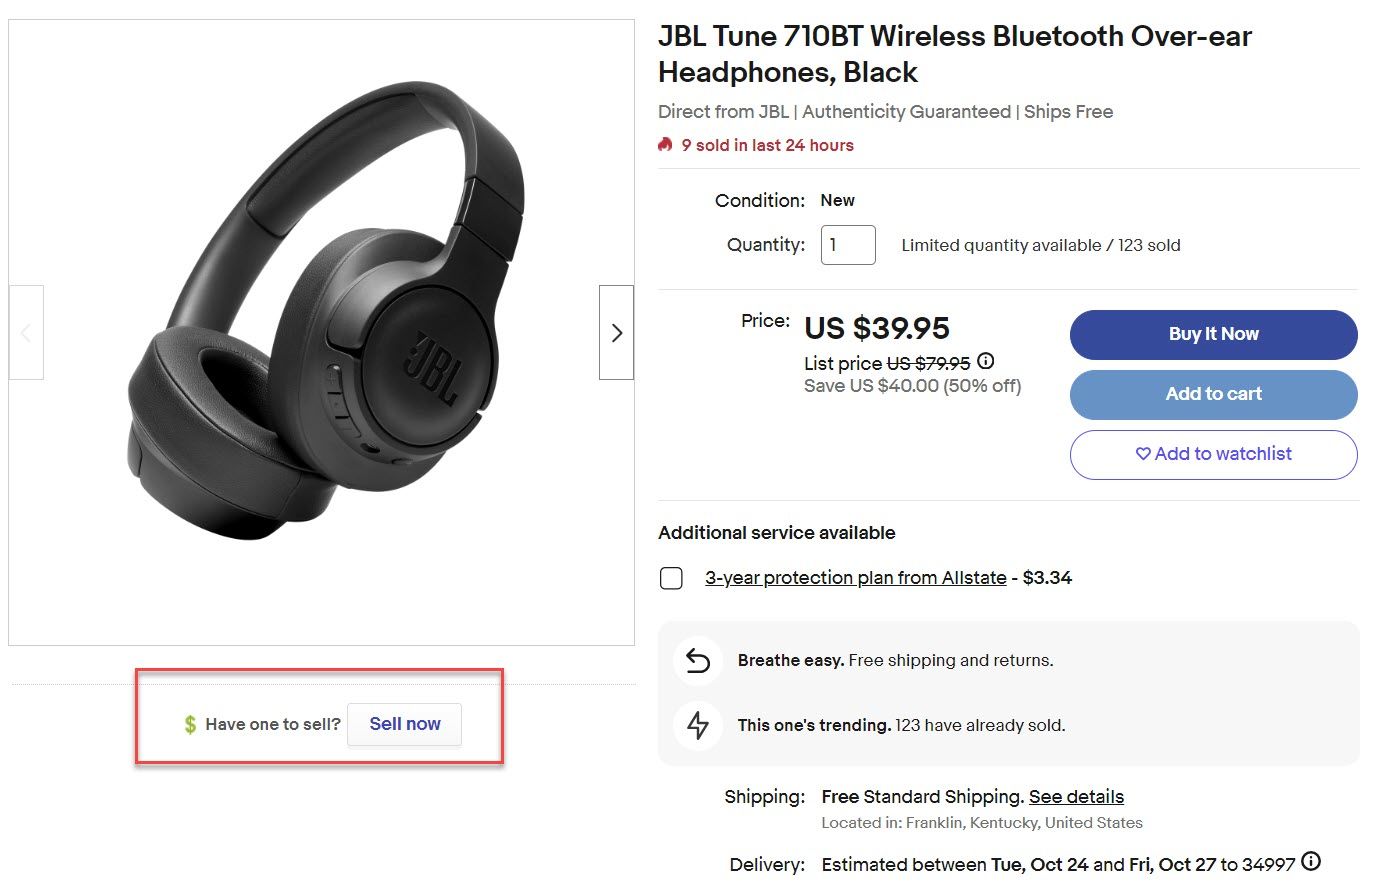Click Buy It Now
This screenshot has height=884, width=1380.
(1213, 334)
